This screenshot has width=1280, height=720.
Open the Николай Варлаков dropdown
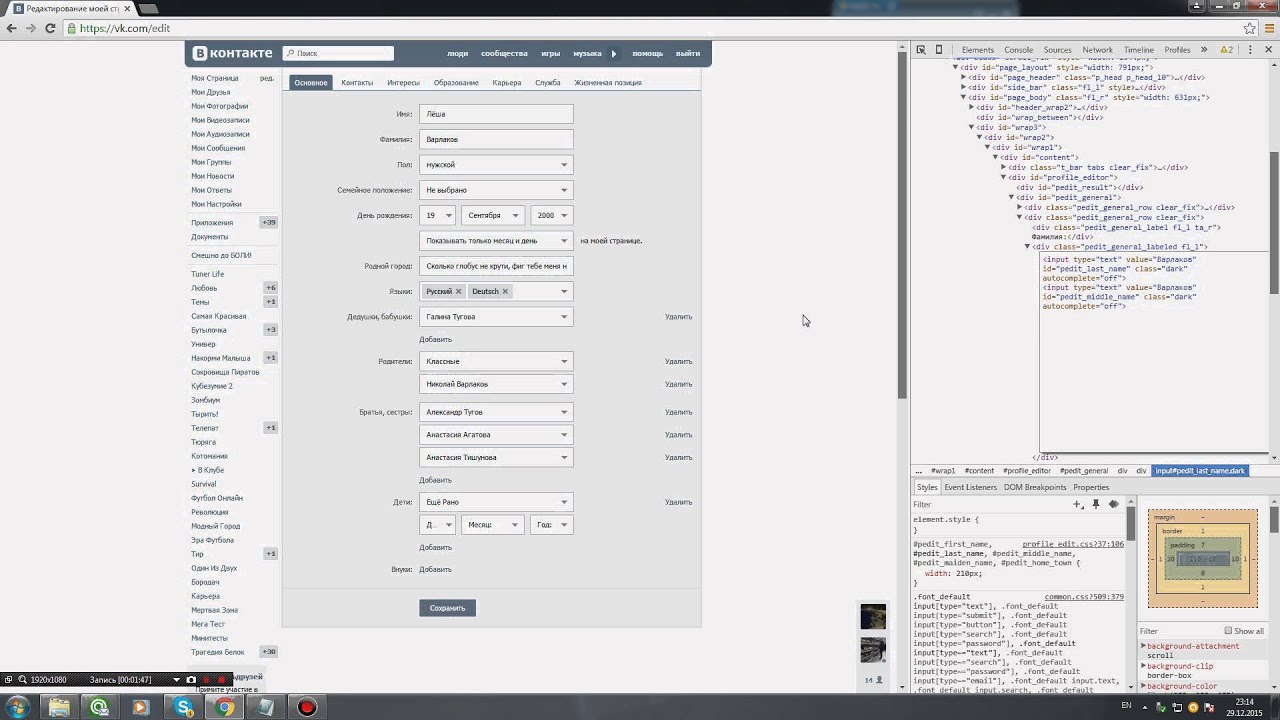[x=496, y=384]
